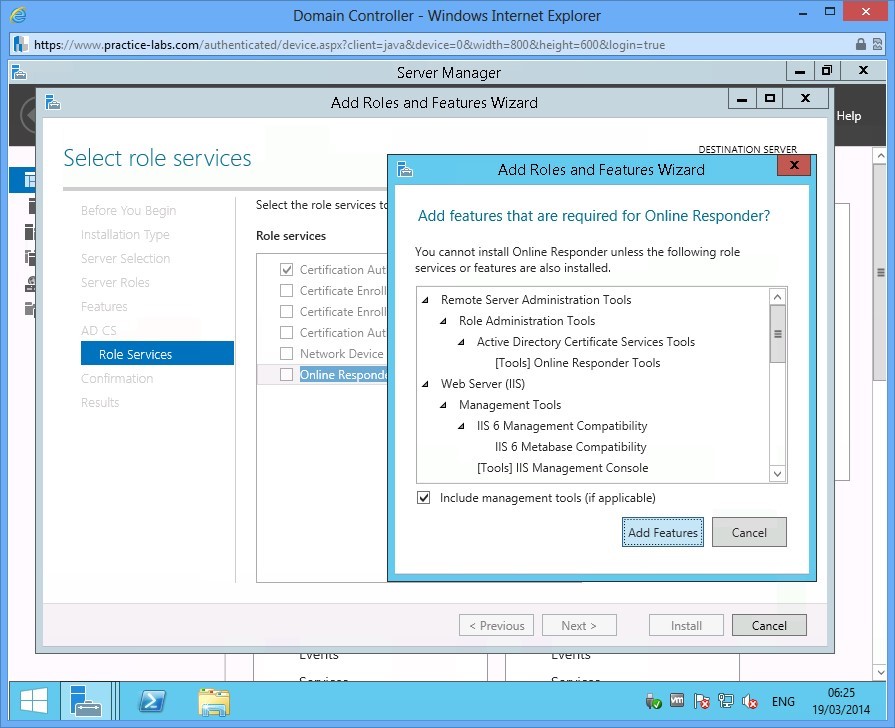Open File Explorer from the taskbar

pos(214,701)
